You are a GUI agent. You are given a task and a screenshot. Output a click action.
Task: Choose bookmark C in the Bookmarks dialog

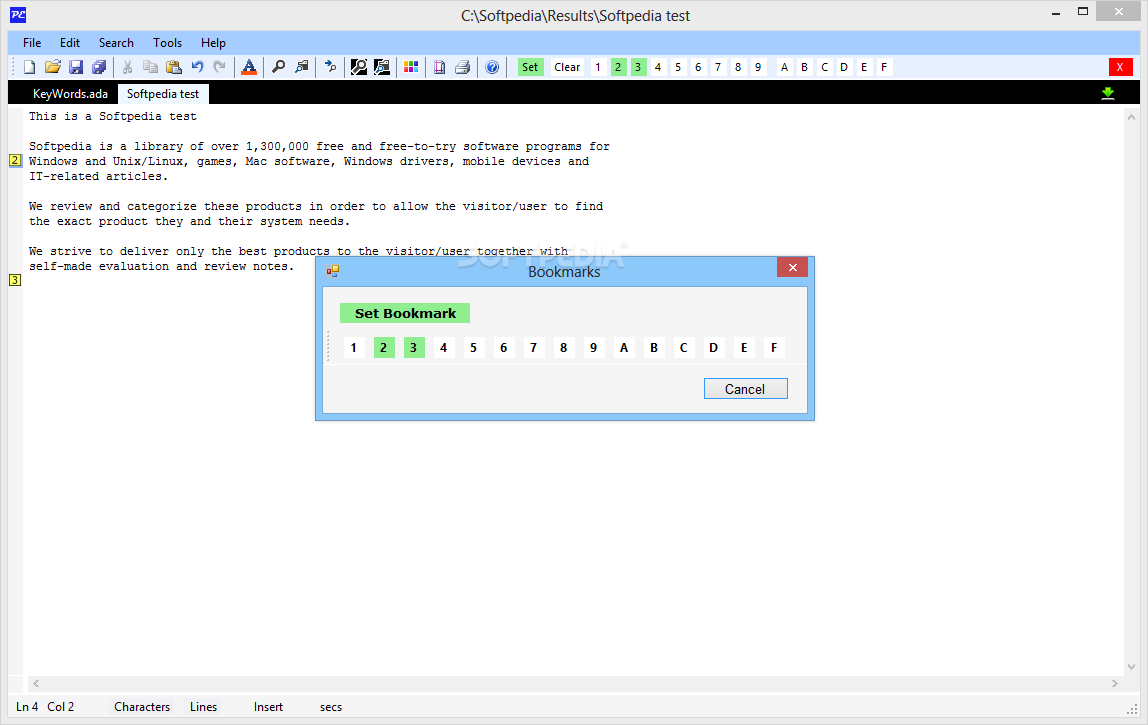tap(684, 348)
